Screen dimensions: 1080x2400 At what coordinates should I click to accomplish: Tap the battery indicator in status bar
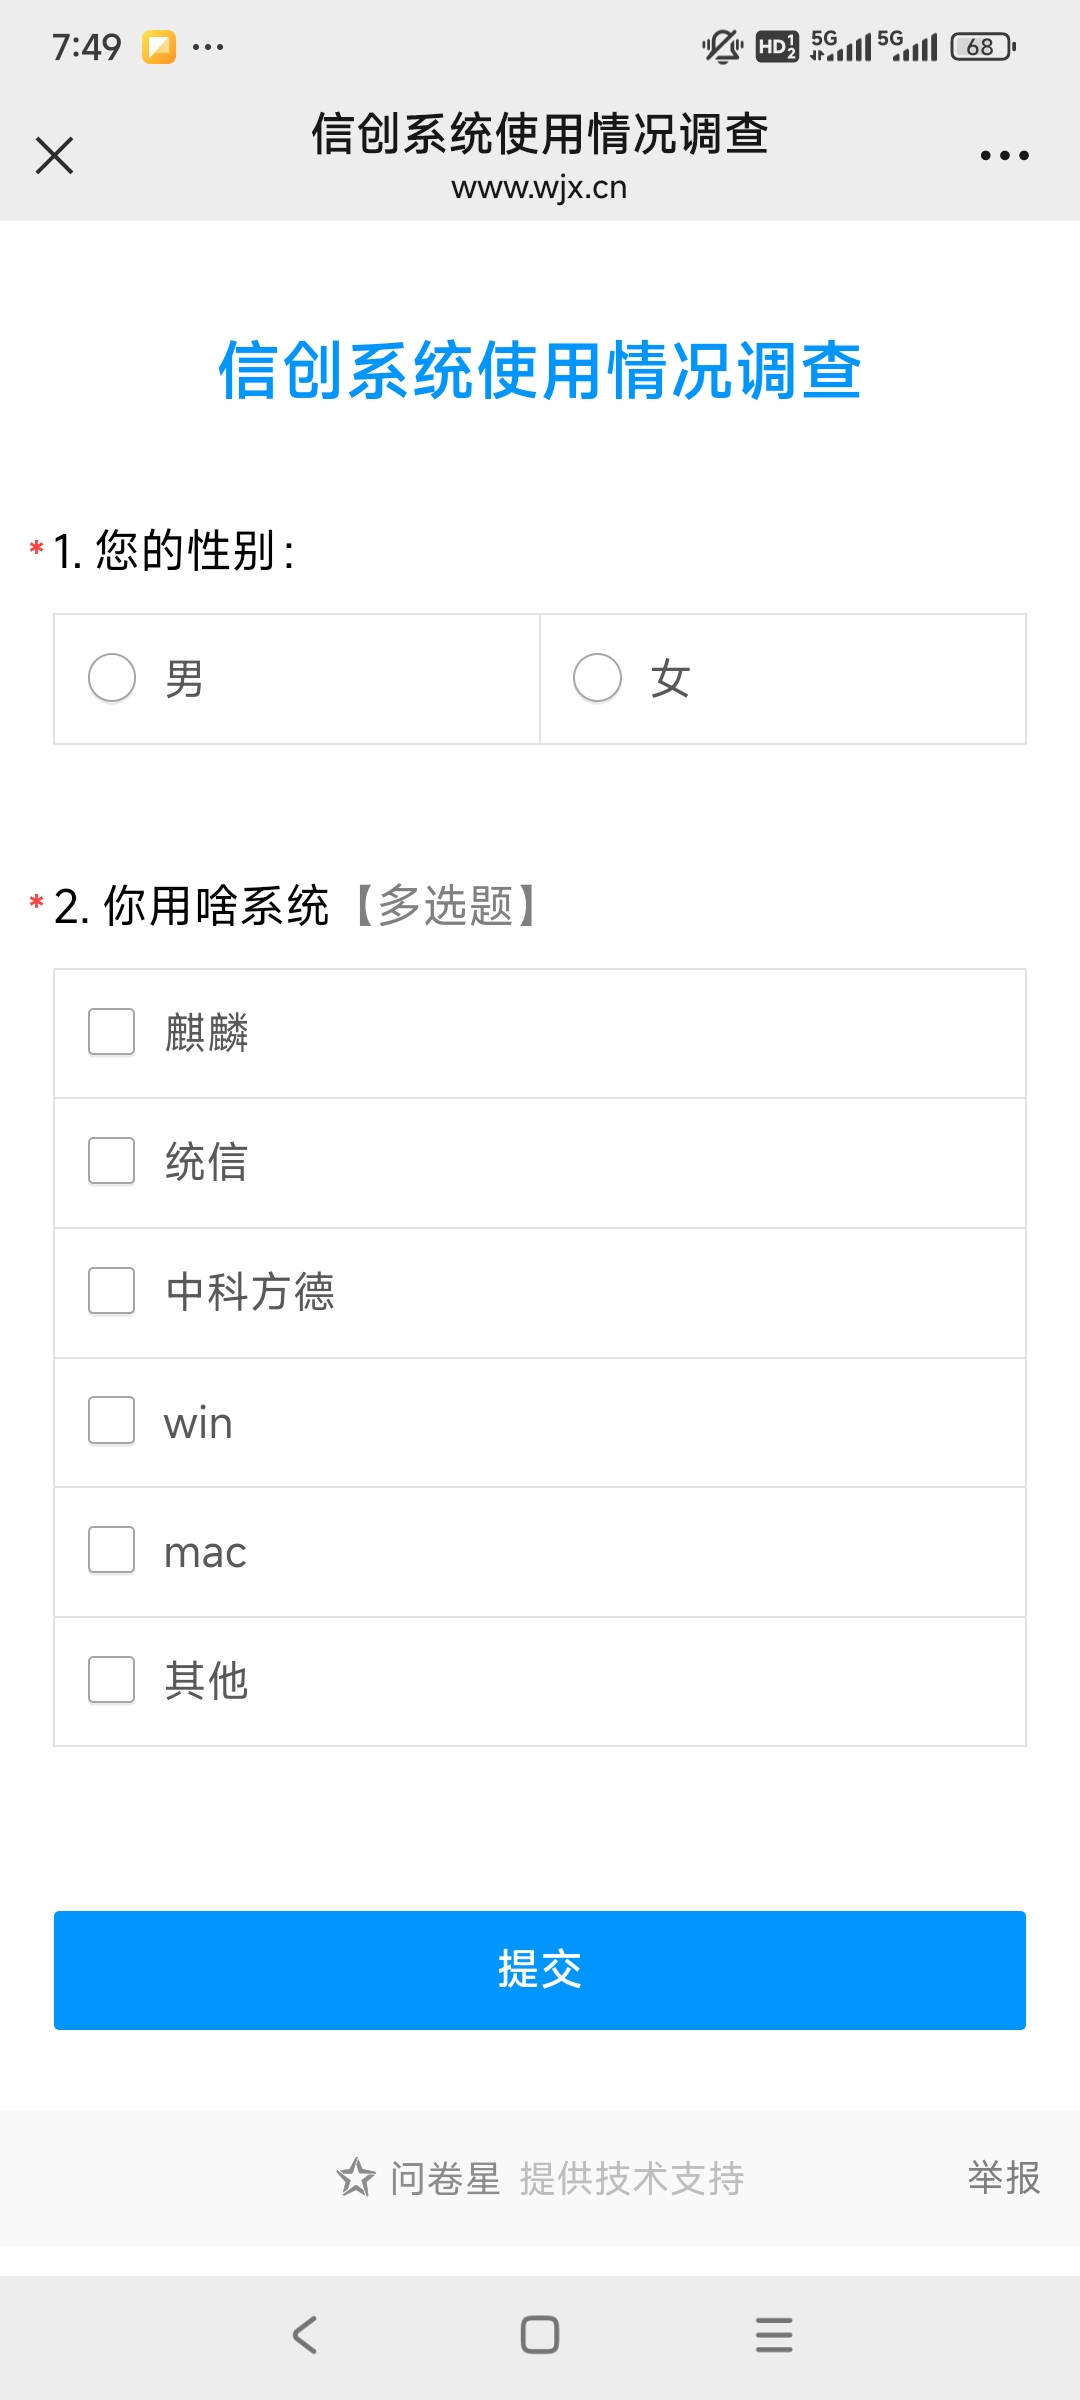coord(978,46)
